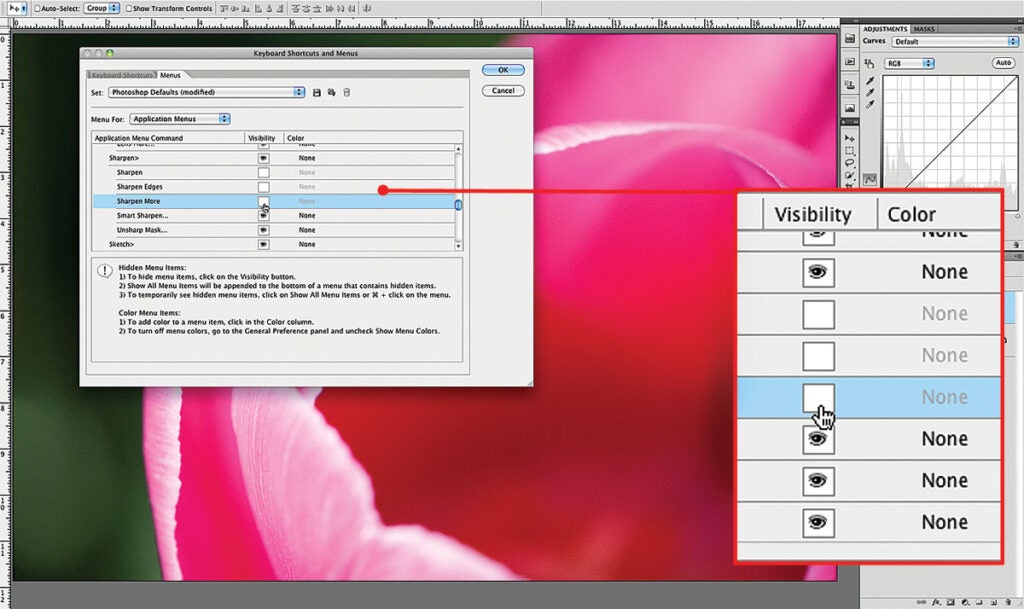Click Align top edges icon
The height and width of the screenshot is (609, 1024).
tap(224, 8)
